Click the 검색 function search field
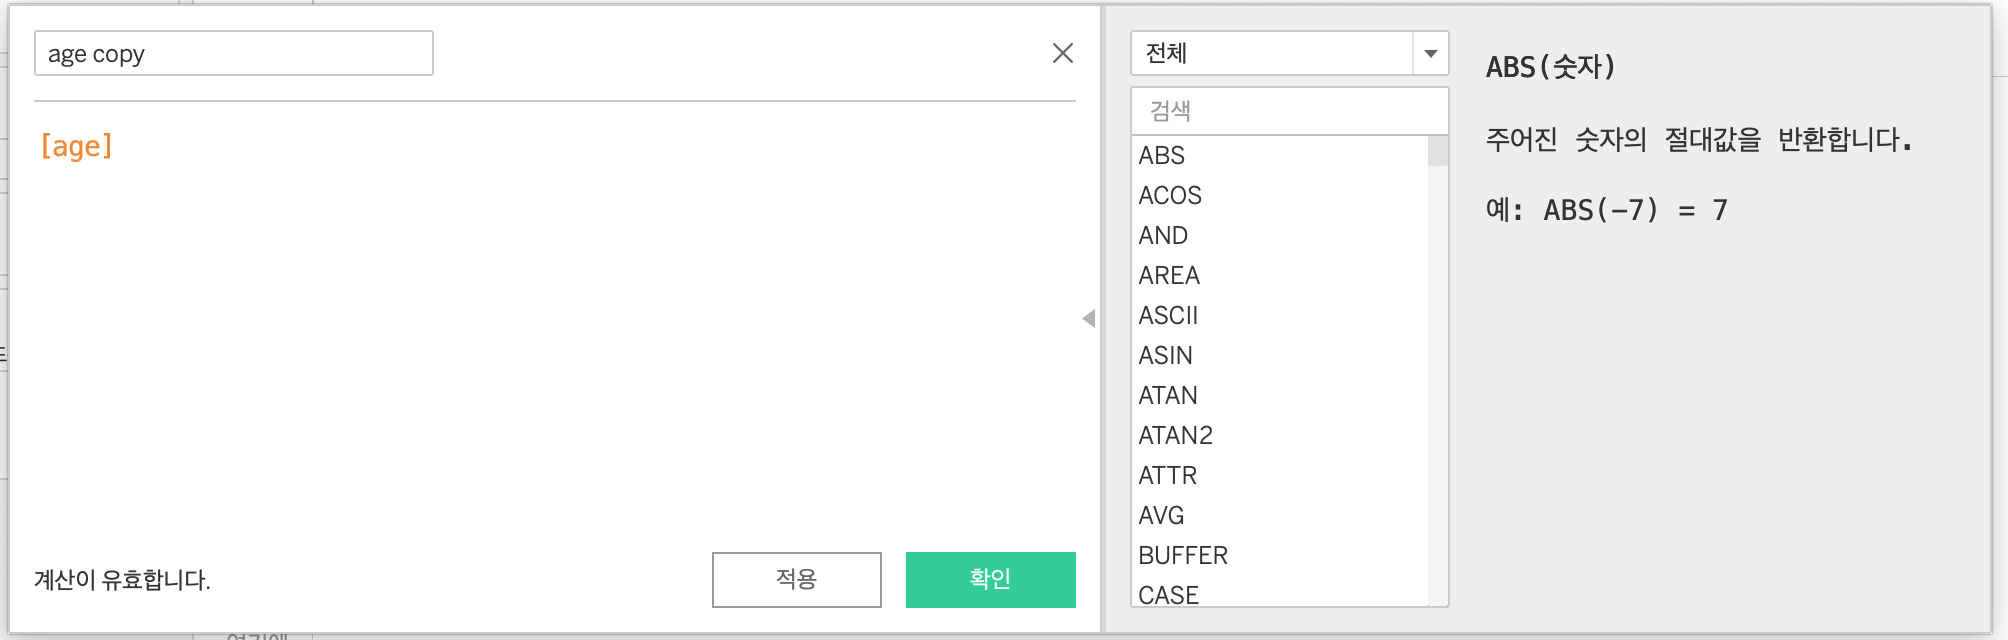This screenshot has height=640, width=2008. tap(1289, 111)
